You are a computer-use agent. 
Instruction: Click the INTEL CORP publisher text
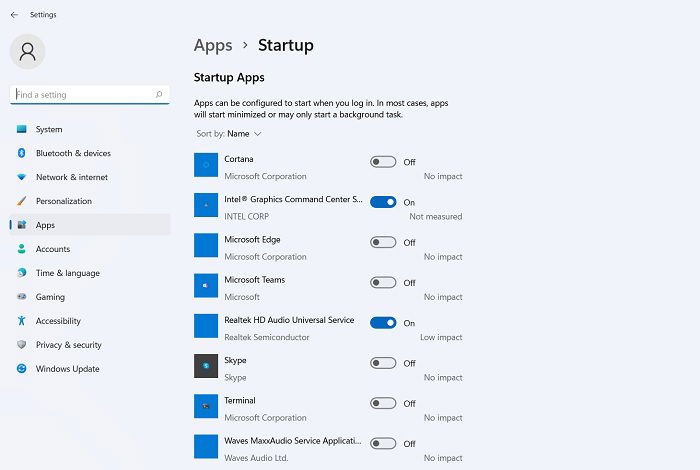click(x=246, y=216)
